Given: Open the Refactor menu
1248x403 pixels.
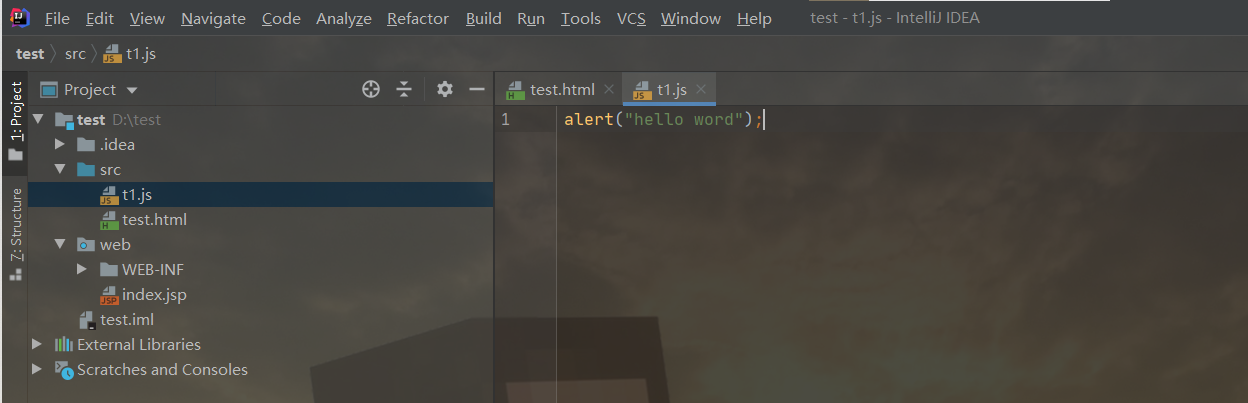Looking at the screenshot, I should (418, 19).
